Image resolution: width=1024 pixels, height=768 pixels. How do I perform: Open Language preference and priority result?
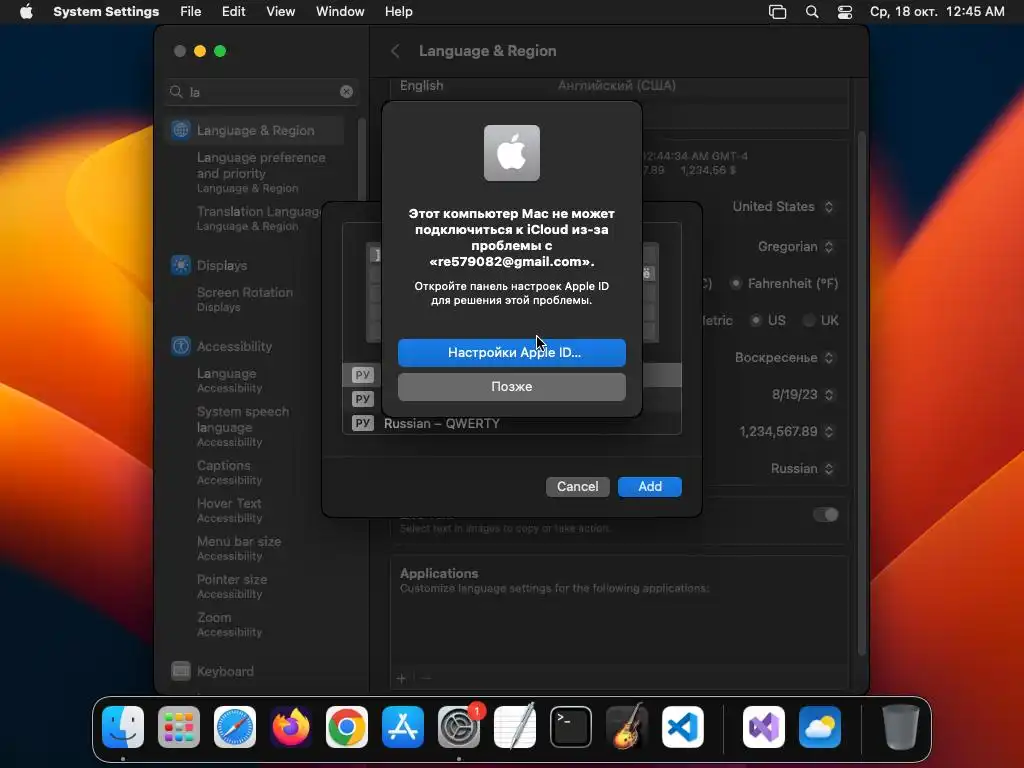coord(261,172)
